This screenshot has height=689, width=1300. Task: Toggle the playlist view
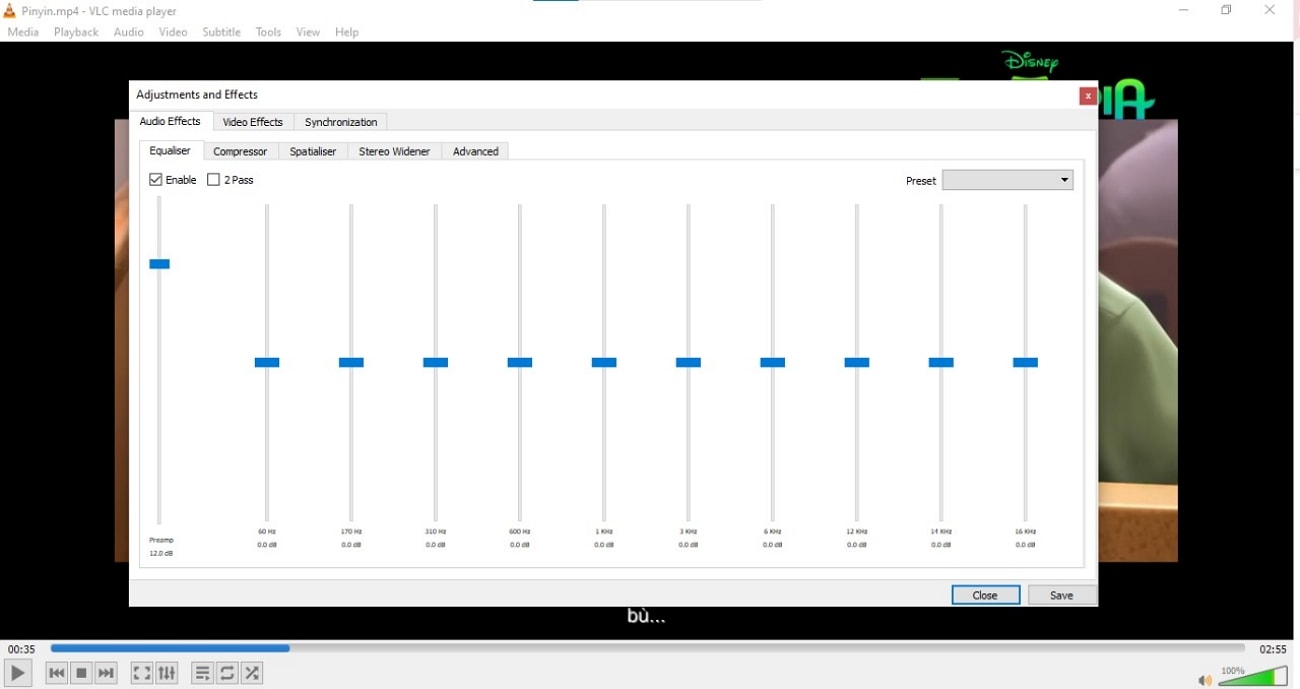coord(202,673)
